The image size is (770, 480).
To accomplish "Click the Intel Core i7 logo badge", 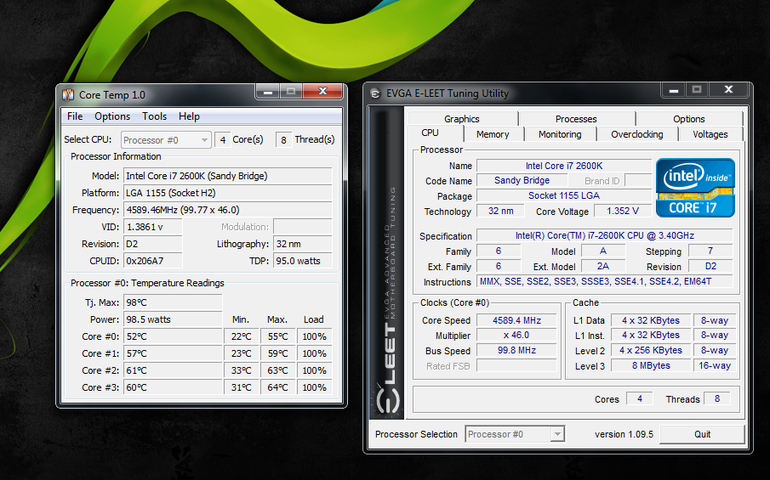I will [x=695, y=187].
